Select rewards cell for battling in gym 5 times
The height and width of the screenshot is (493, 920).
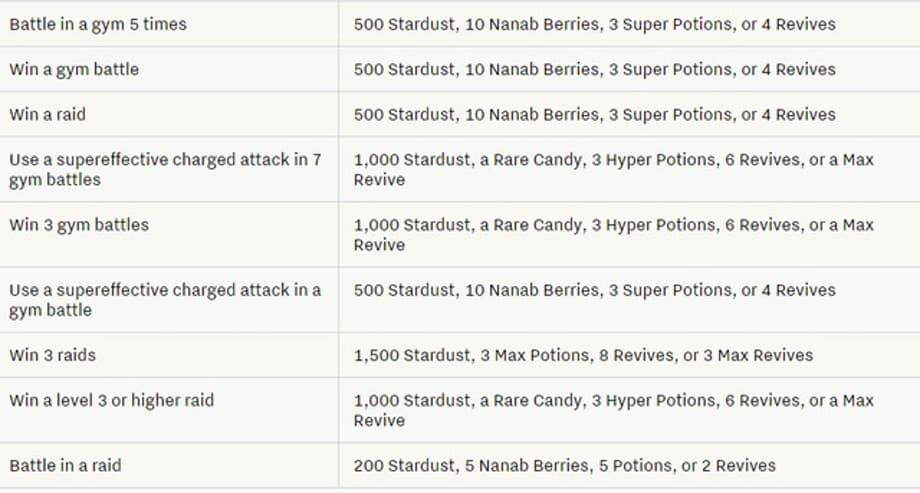click(x=594, y=24)
